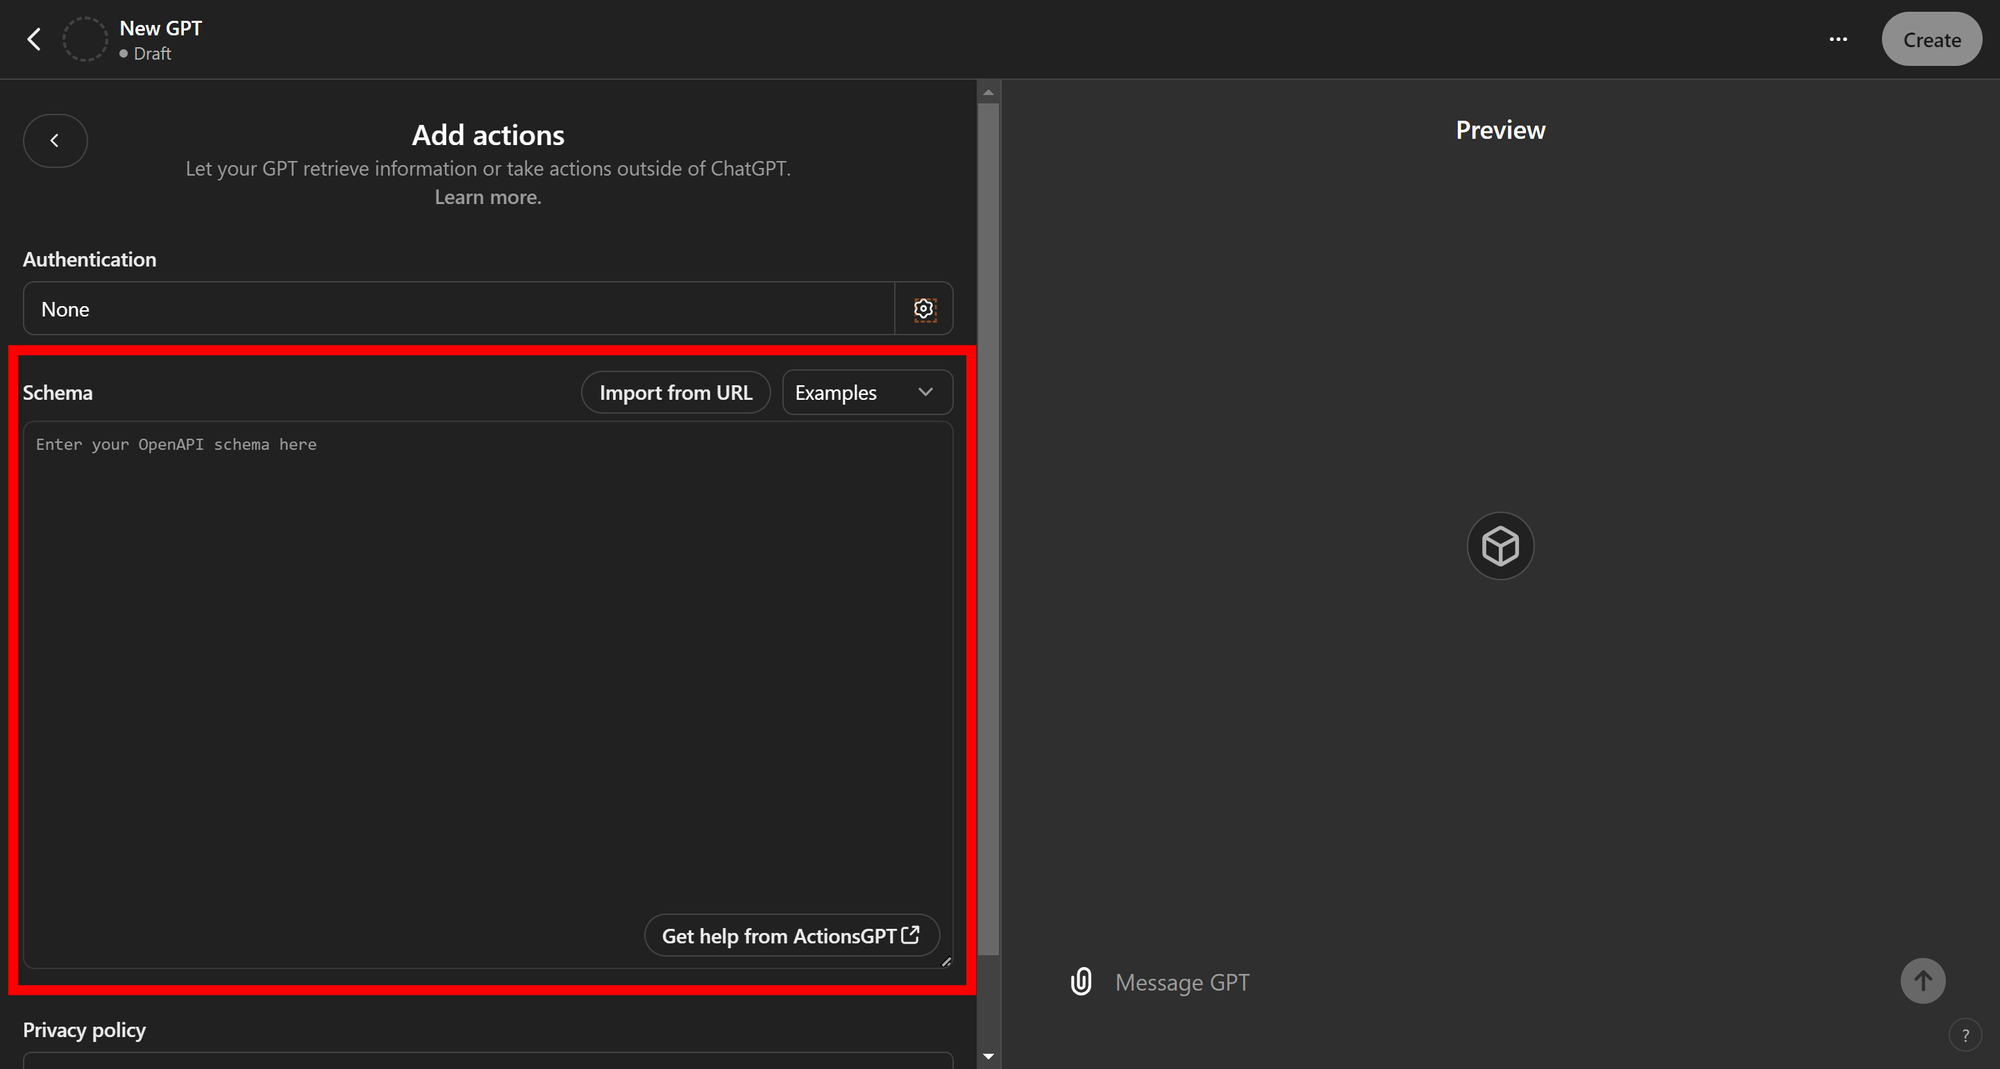Click the Authentication None field
Screen dimensions: 2000x1069
point(458,309)
